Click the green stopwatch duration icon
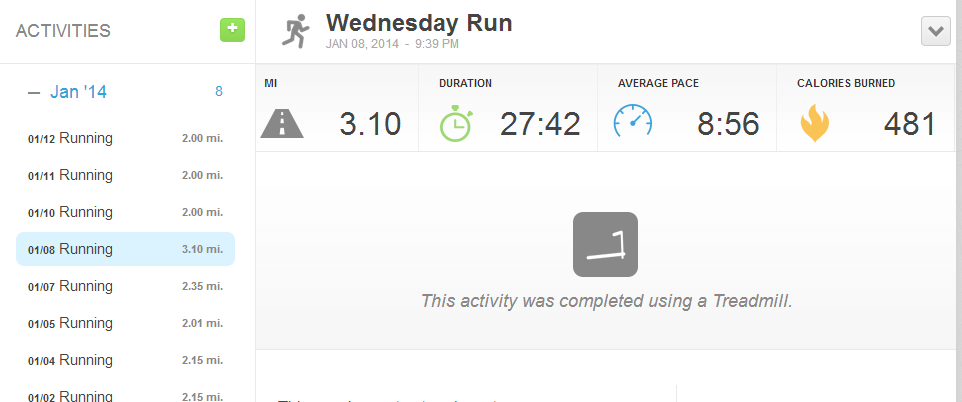The height and width of the screenshot is (402, 962). coord(456,123)
